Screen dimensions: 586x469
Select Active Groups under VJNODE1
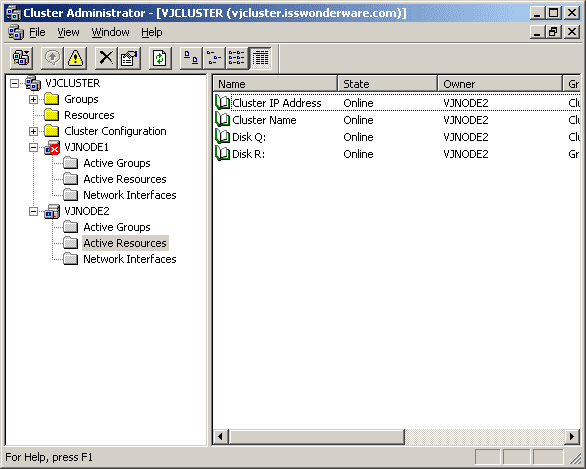(117, 163)
